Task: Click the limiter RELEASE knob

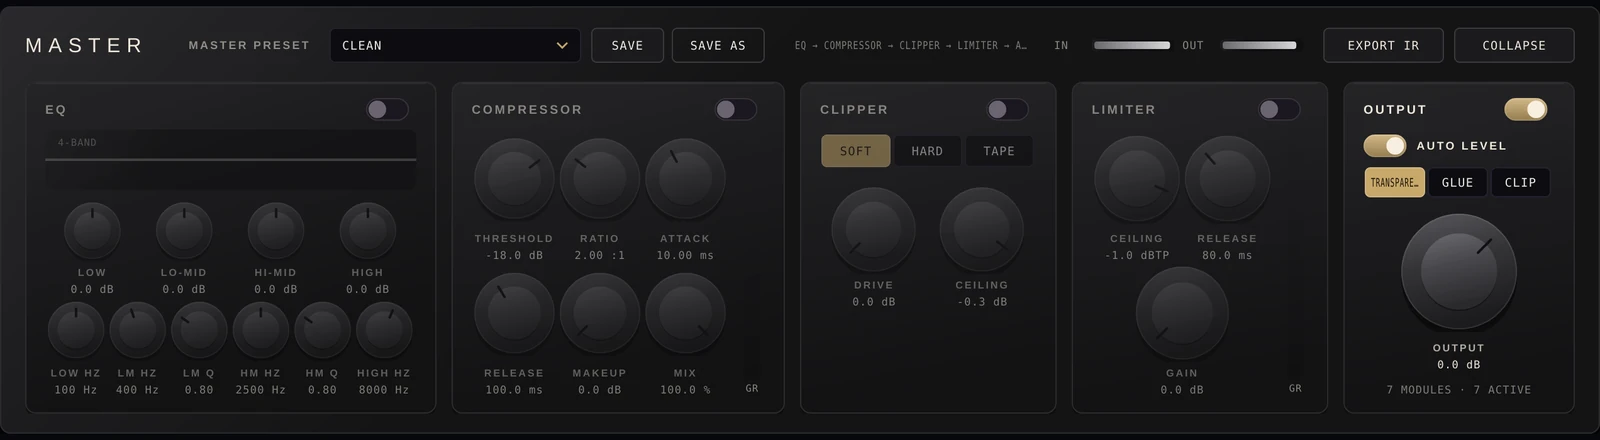Action: pyautogui.click(x=1227, y=178)
